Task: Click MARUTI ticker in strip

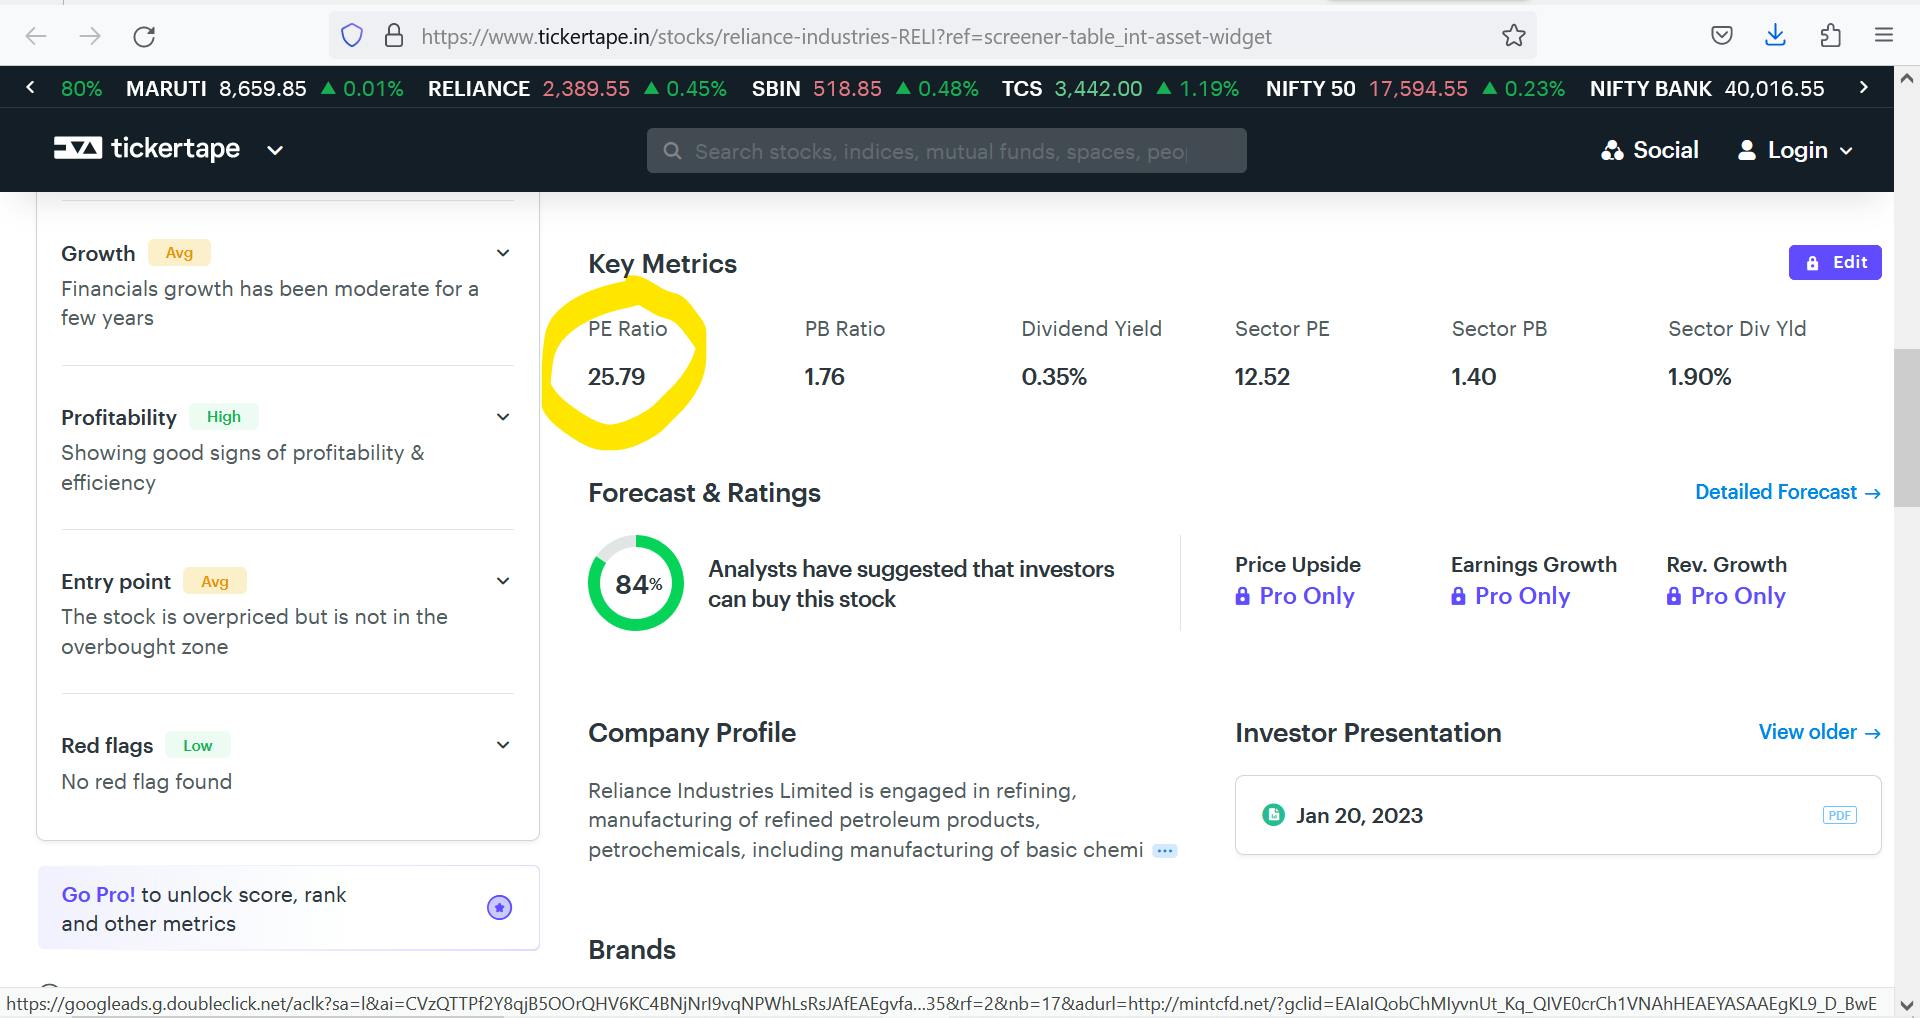Action: click(x=265, y=88)
